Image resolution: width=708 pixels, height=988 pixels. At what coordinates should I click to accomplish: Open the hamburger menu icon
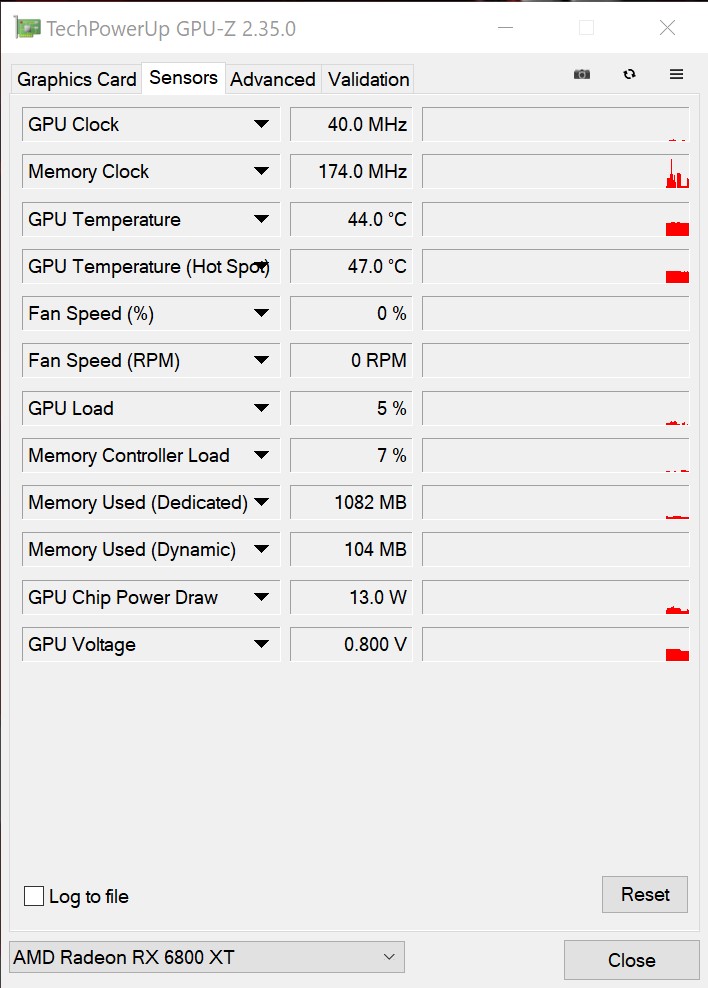click(677, 75)
